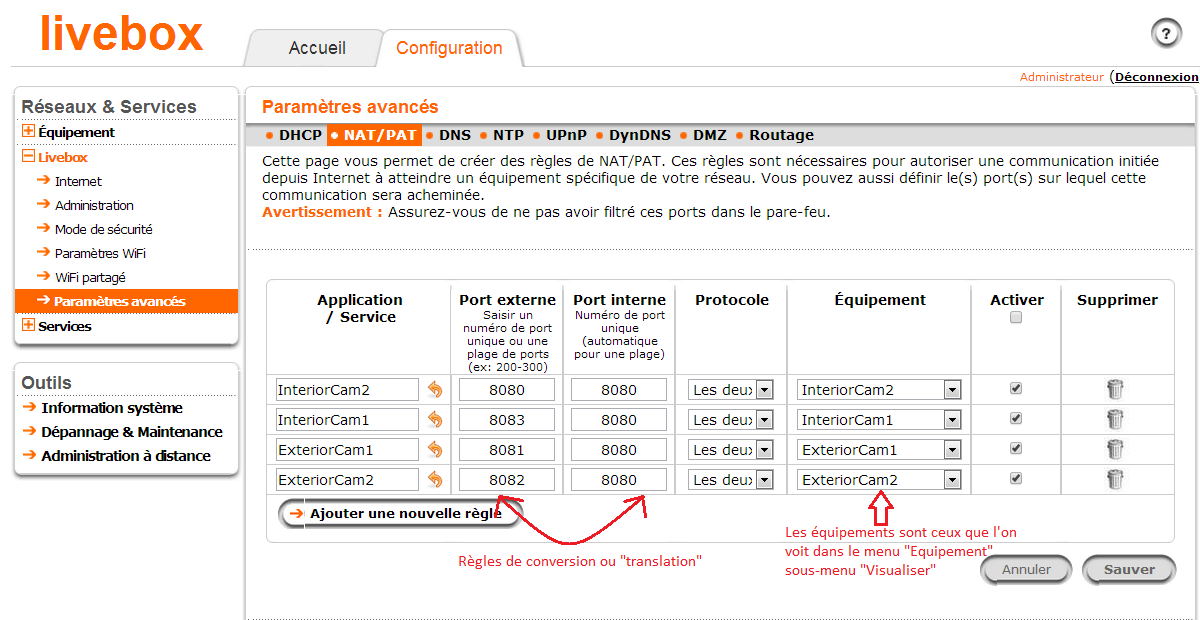Viewport: 1200px width, 620px height.
Task: Open Équipement dropdown showing ExteriorCam2
Action: click(x=951, y=480)
